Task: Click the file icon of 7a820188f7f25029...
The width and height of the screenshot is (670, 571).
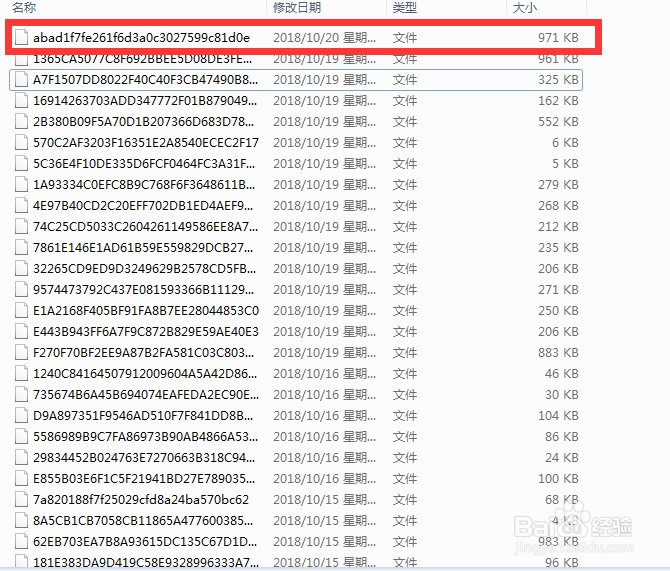Action: 21,500
